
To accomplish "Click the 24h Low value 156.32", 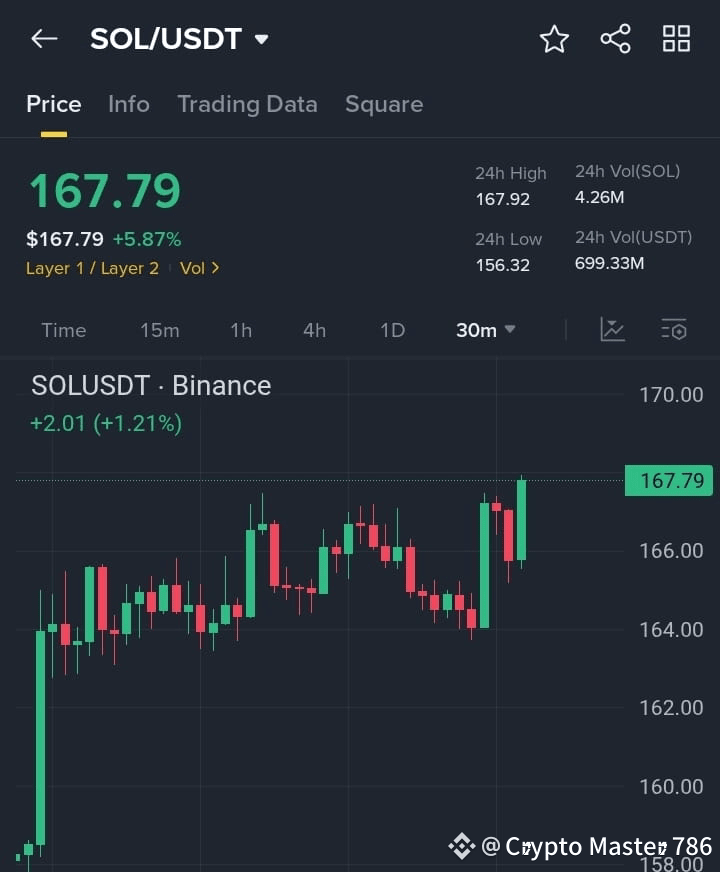I will [x=503, y=265].
